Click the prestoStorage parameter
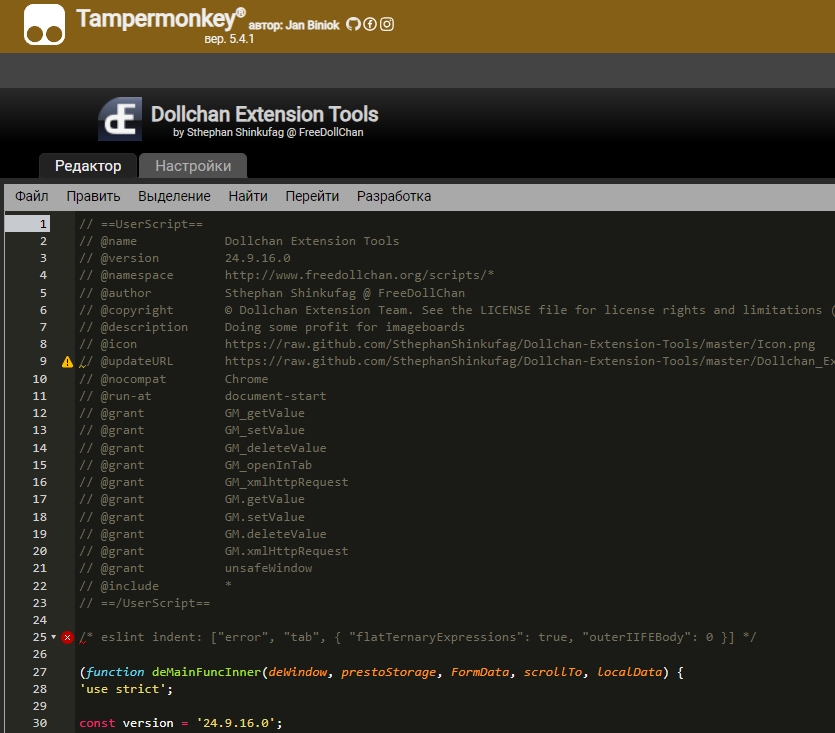835x733 pixels. point(388,672)
